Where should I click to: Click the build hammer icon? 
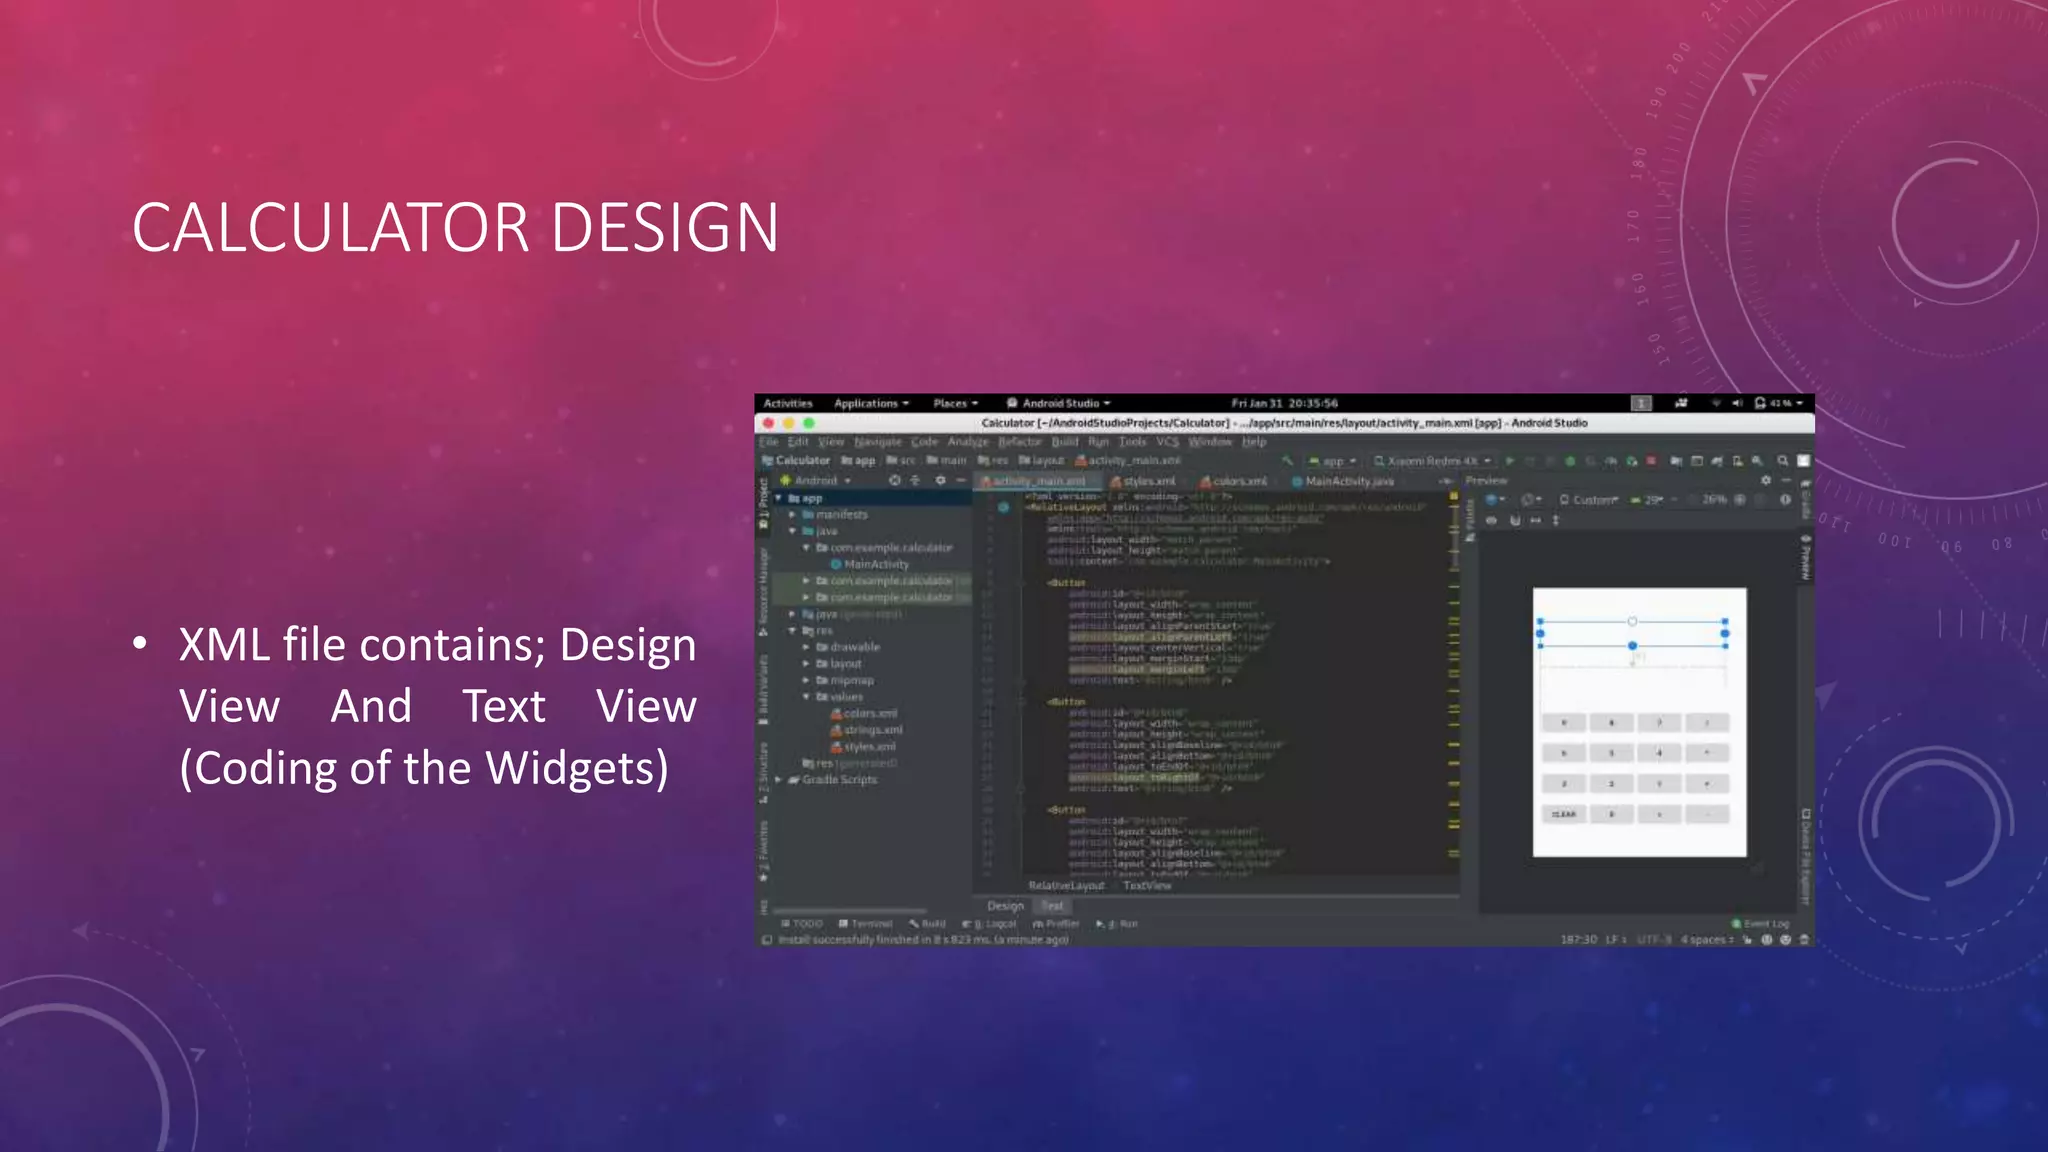pyautogui.click(x=1288, y=461)
